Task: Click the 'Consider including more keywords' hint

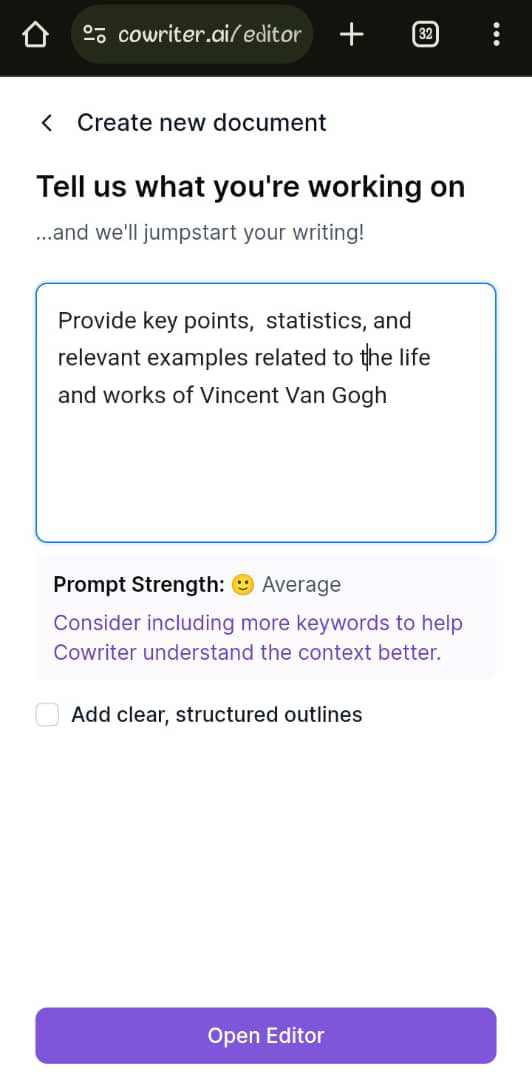Action: pyautogui.click(x=258, y=638)
